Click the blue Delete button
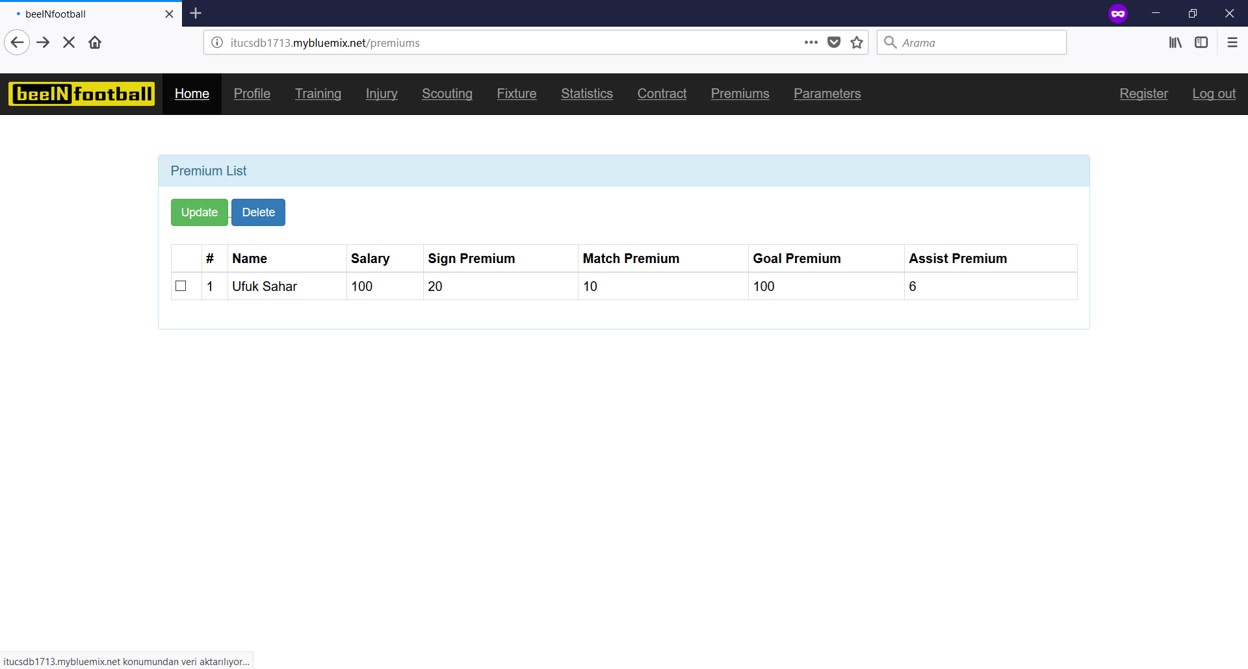This screenshot has width=1248, height=669. click(258, 212)
